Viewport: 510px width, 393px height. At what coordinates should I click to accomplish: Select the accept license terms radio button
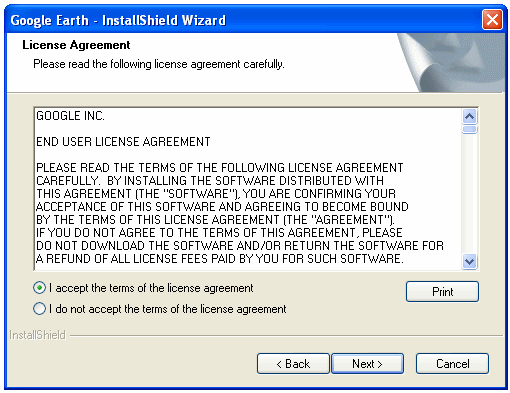coord(39,288)
